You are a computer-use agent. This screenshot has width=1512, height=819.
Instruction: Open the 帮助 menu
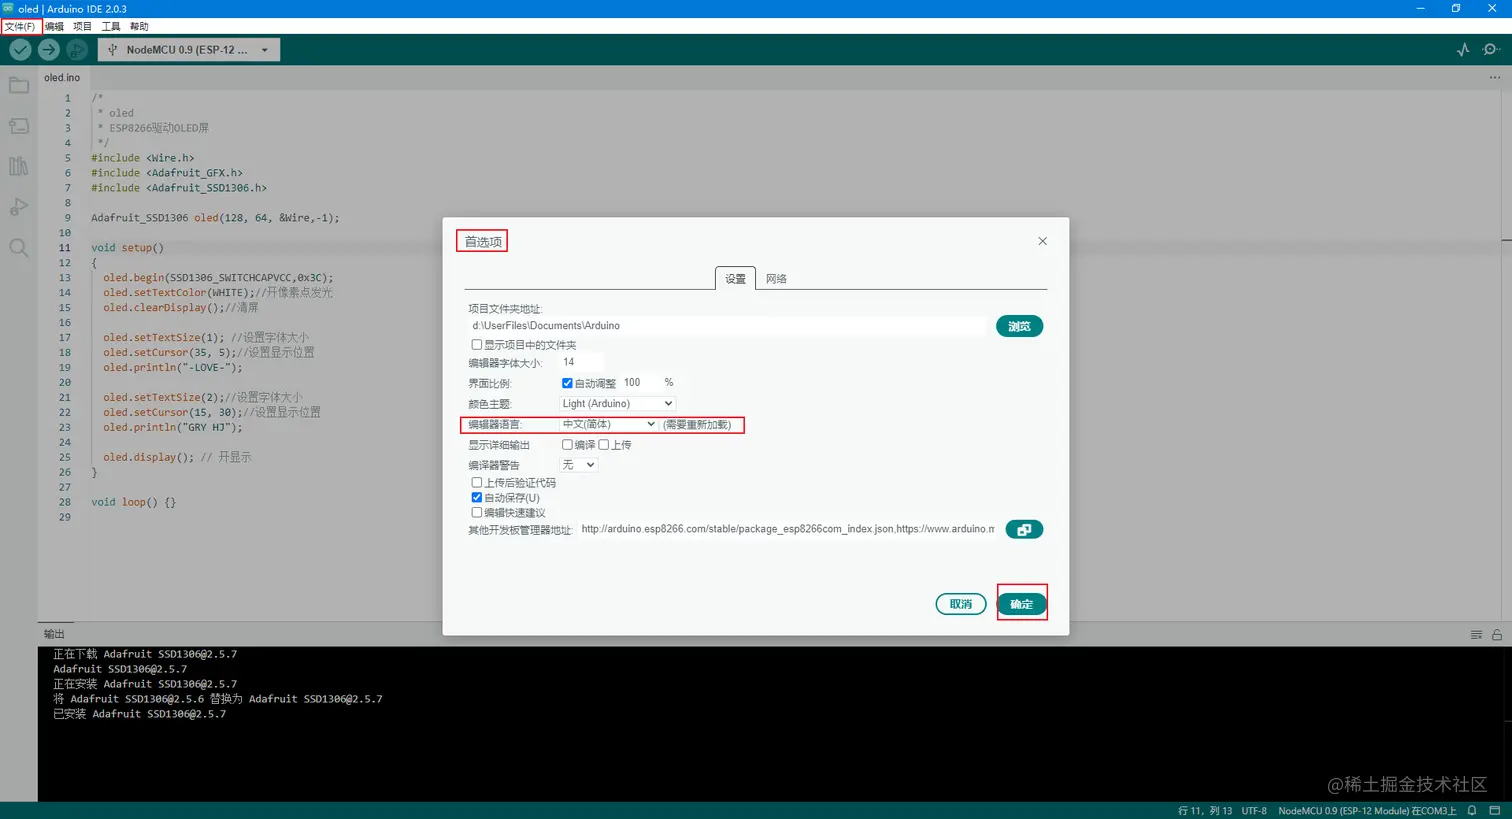[x=139, y=26]
